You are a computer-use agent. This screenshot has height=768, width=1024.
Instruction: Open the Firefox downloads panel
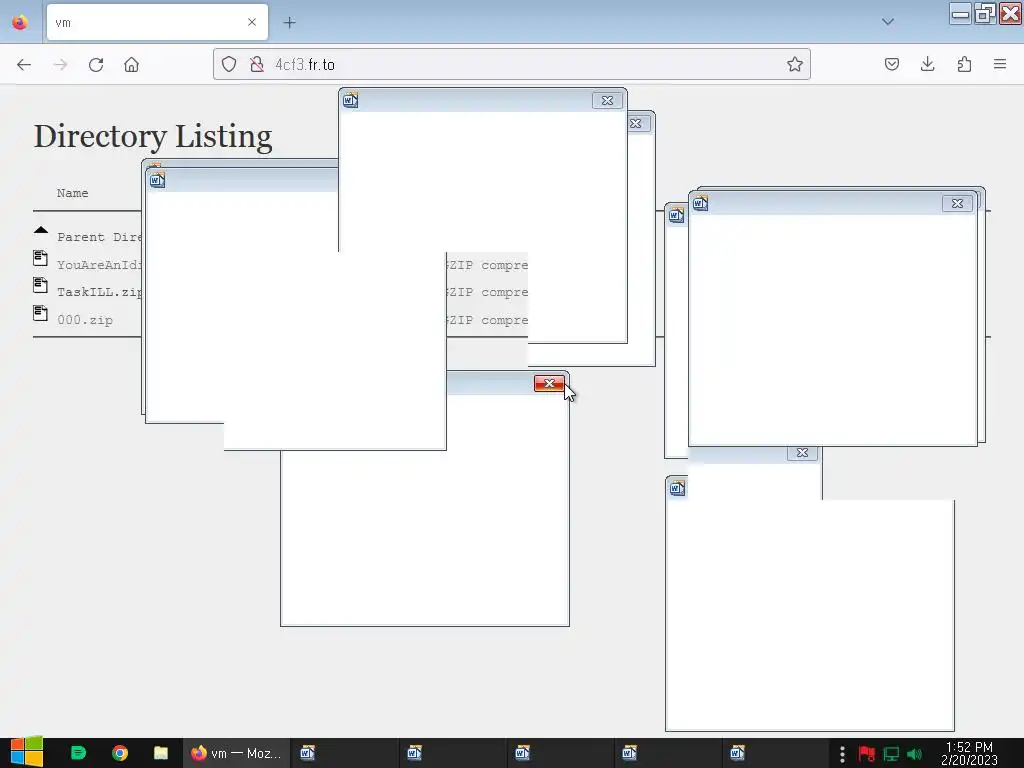(x=927, y=64)
